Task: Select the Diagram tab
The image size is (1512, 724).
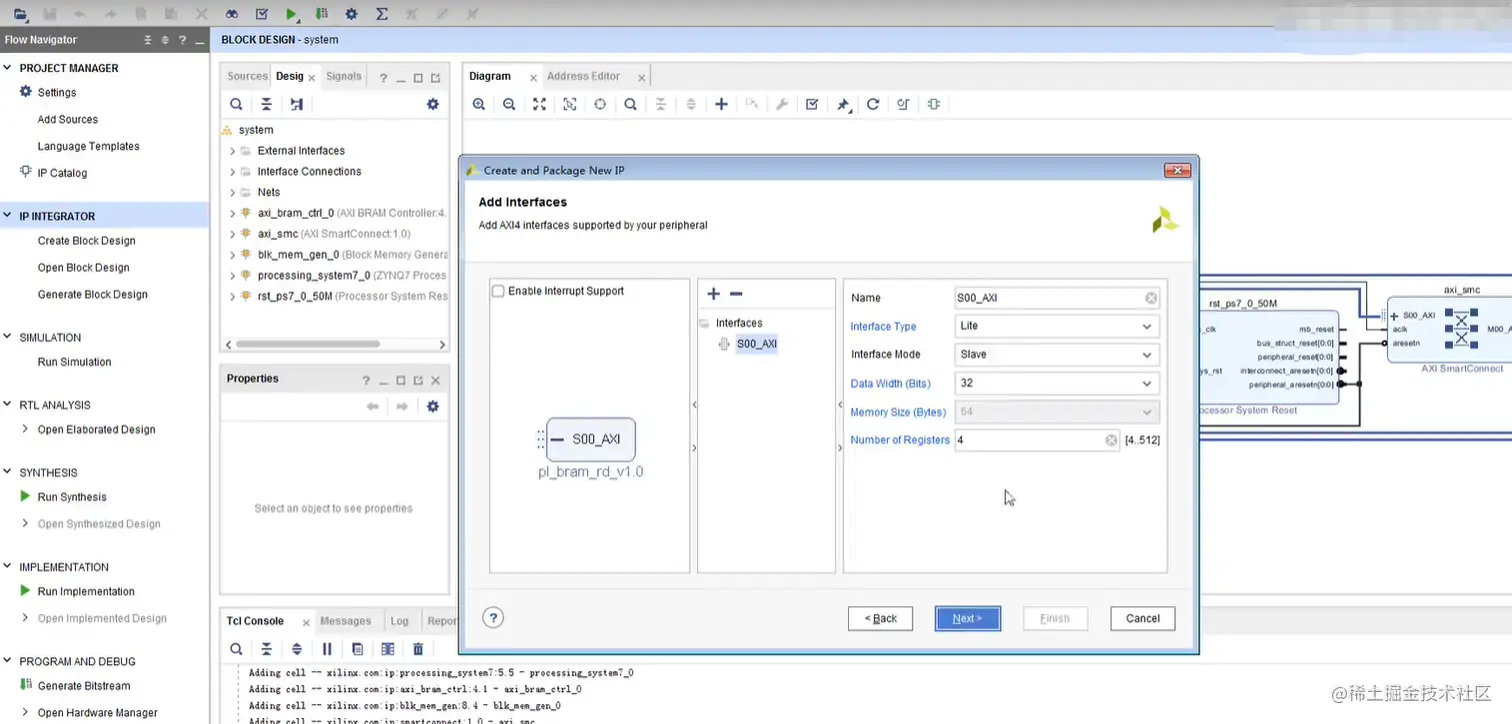Action: pos(490,76)
